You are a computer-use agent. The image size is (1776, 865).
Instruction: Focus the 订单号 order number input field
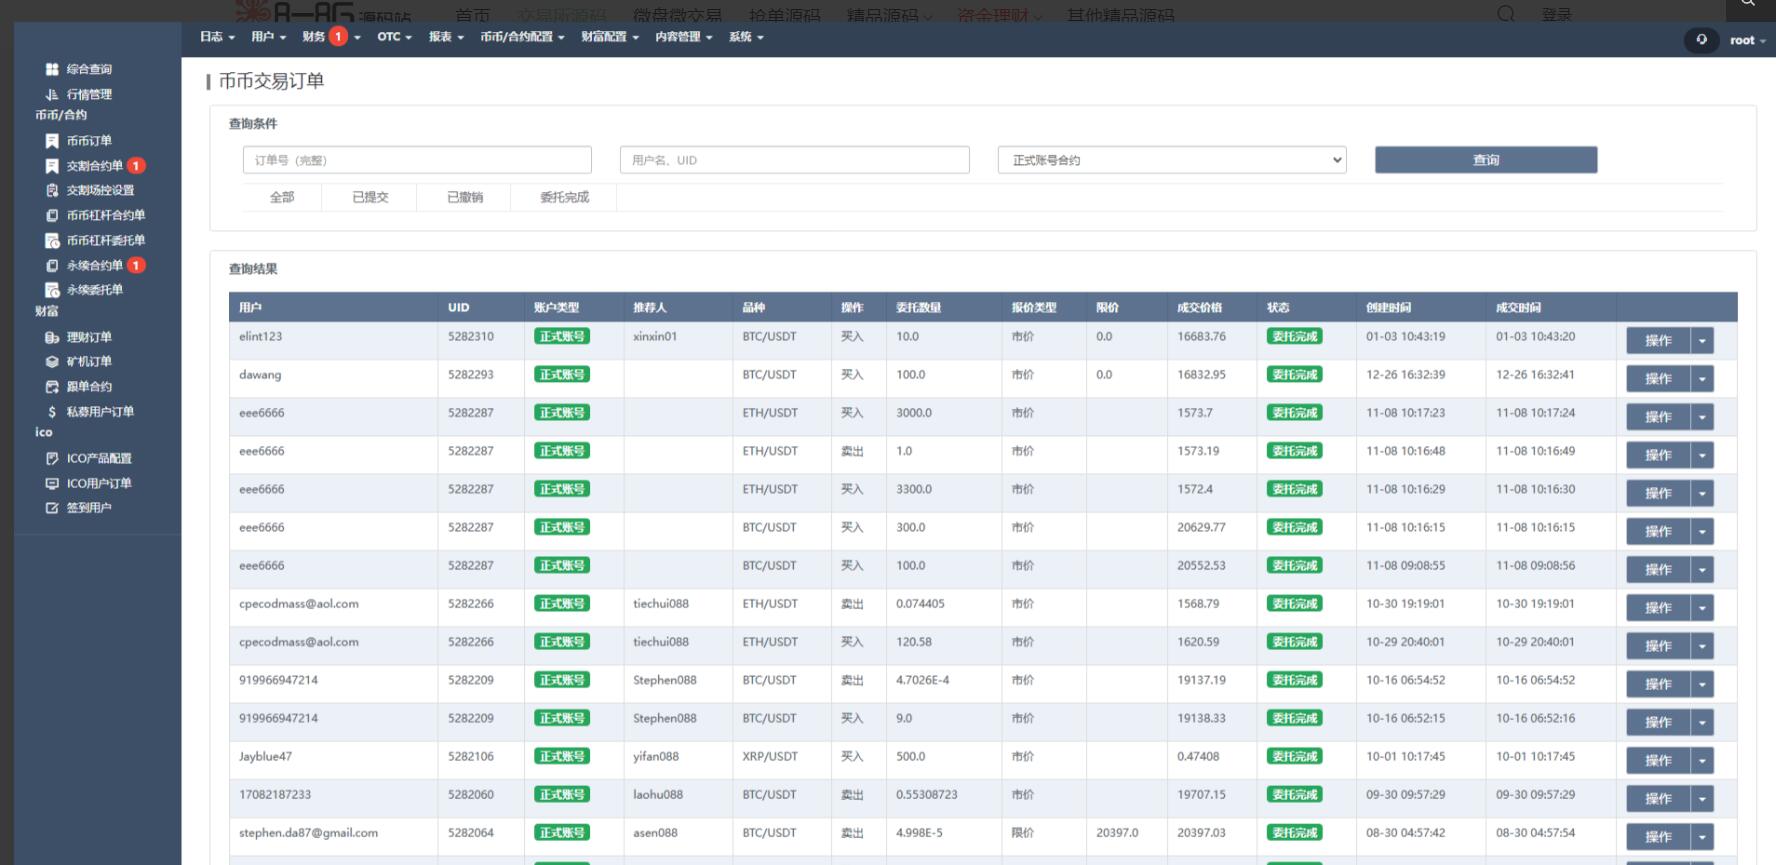tap(417, 160)
